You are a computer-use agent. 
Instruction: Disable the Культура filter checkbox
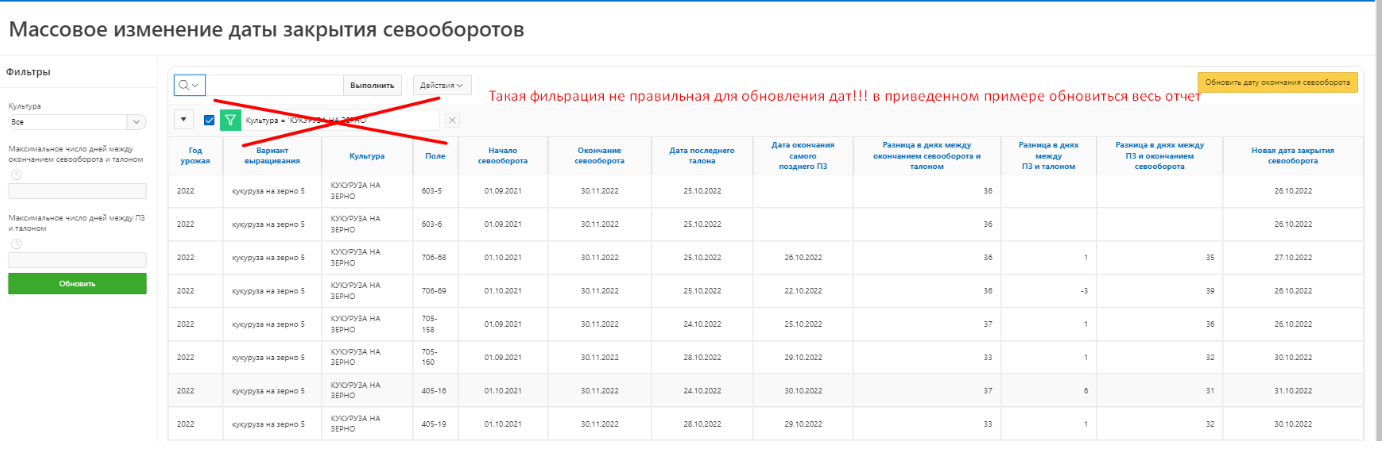[x=209, y=120]
